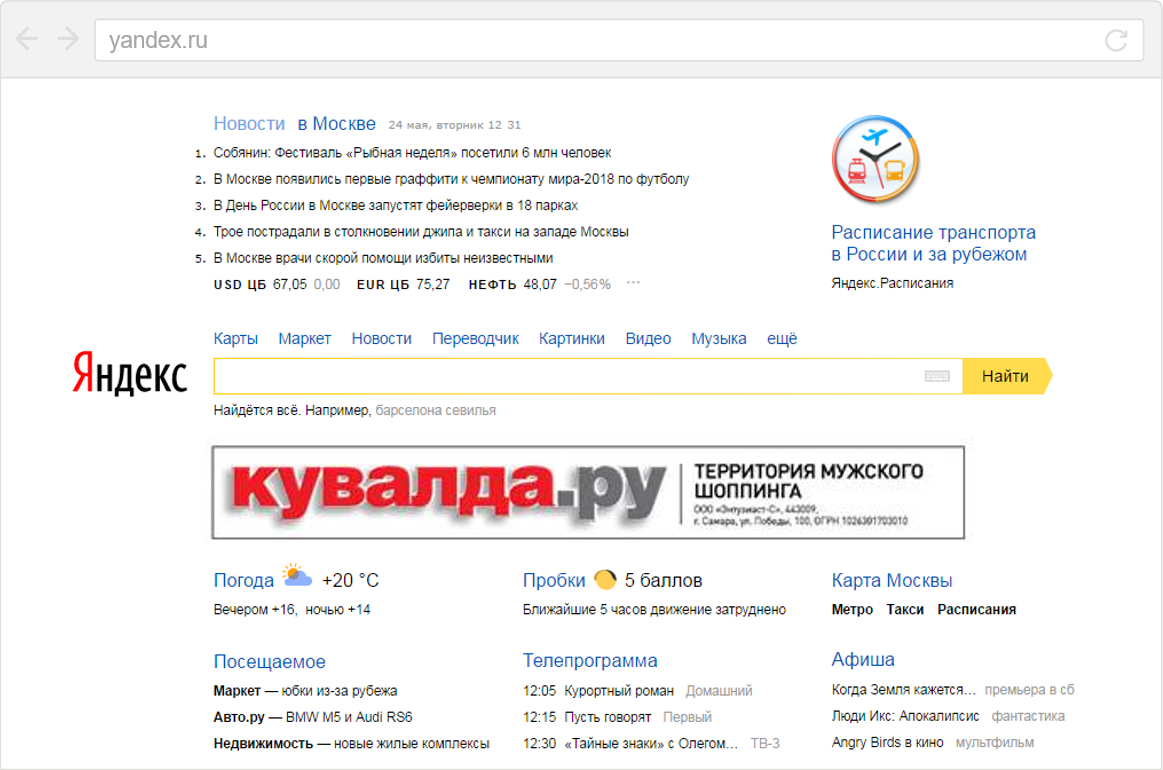Focus the yandex.ru address bar
The width and height of the screenshot is (1163, 770).
[x=619, y=40]
